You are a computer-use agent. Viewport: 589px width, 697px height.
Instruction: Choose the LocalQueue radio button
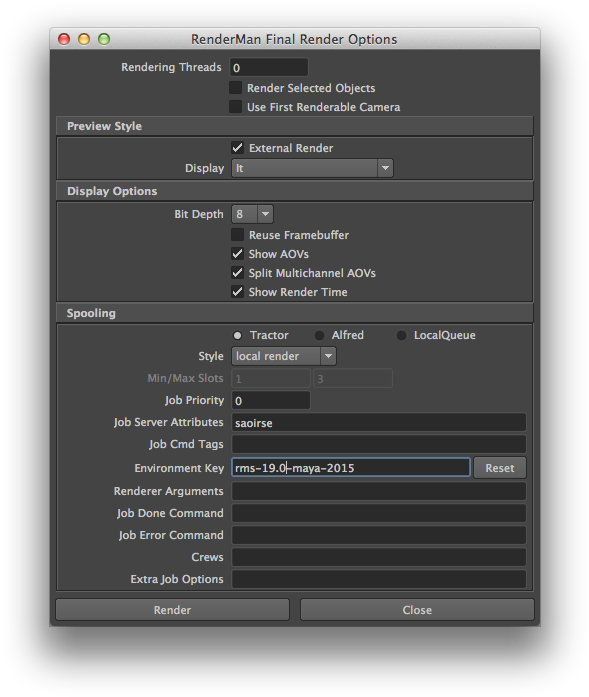tap(401, 335)
